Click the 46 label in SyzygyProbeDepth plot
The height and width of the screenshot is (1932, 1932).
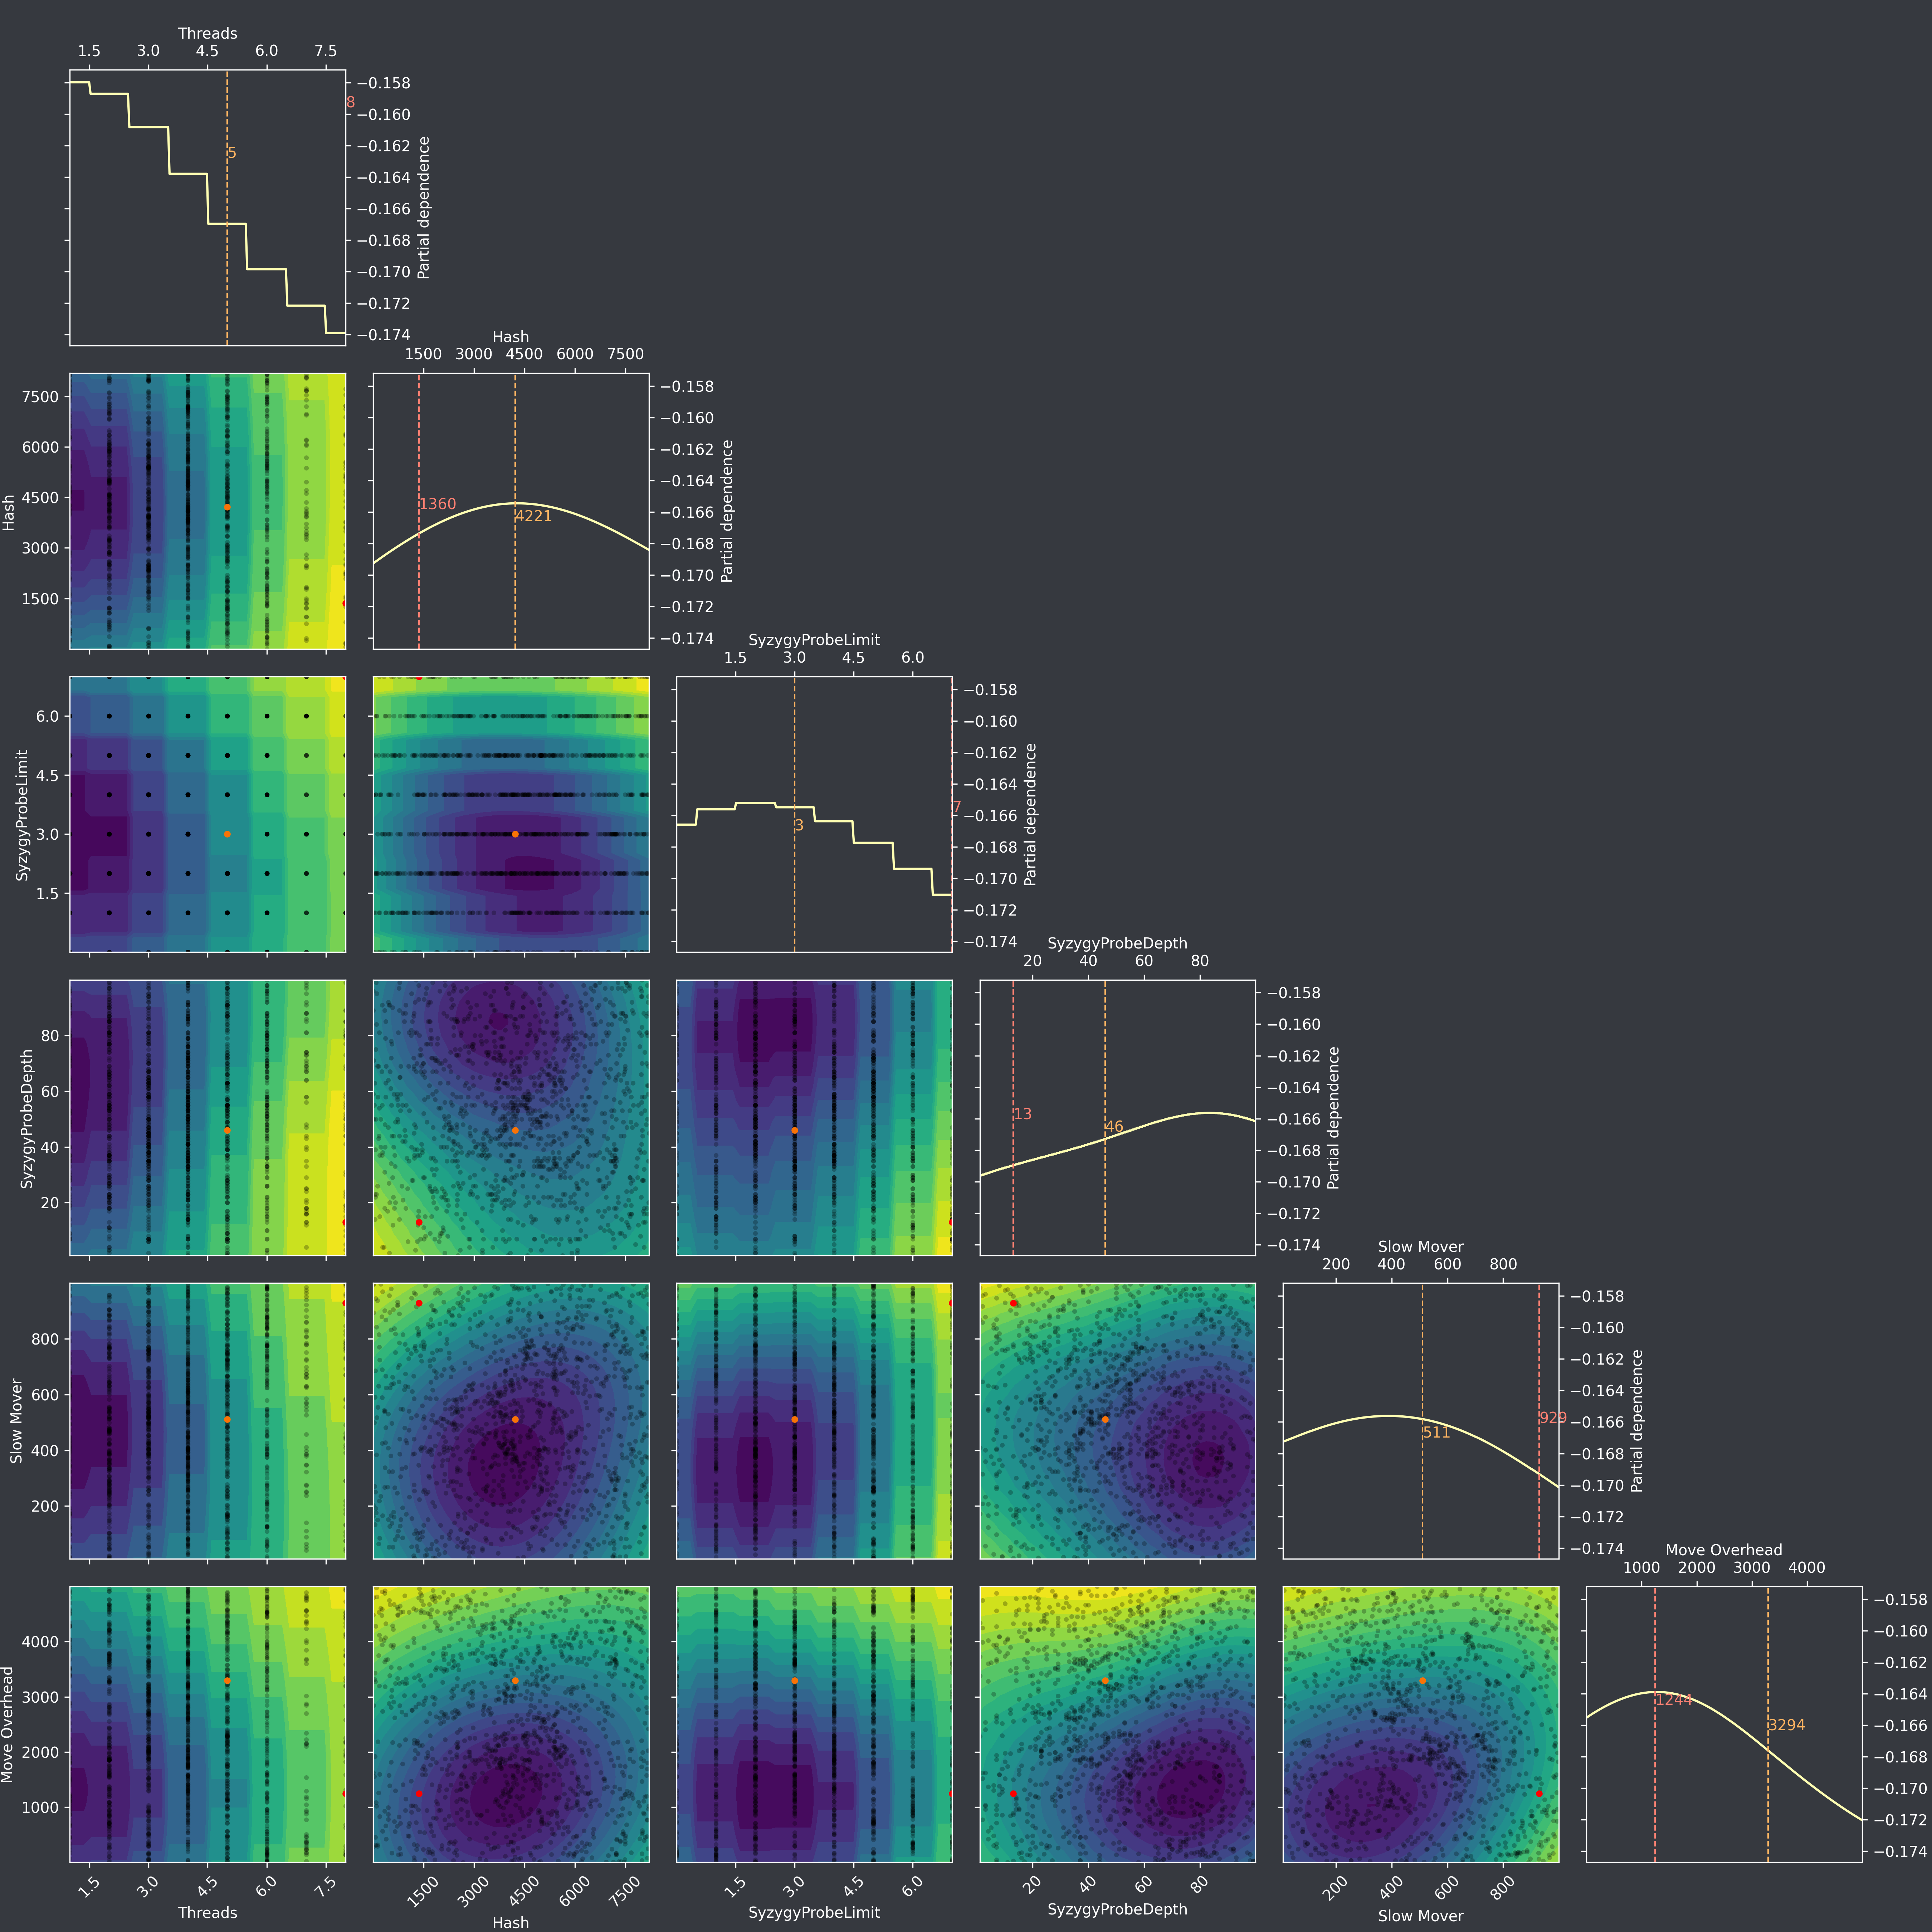point(1114,1127)
